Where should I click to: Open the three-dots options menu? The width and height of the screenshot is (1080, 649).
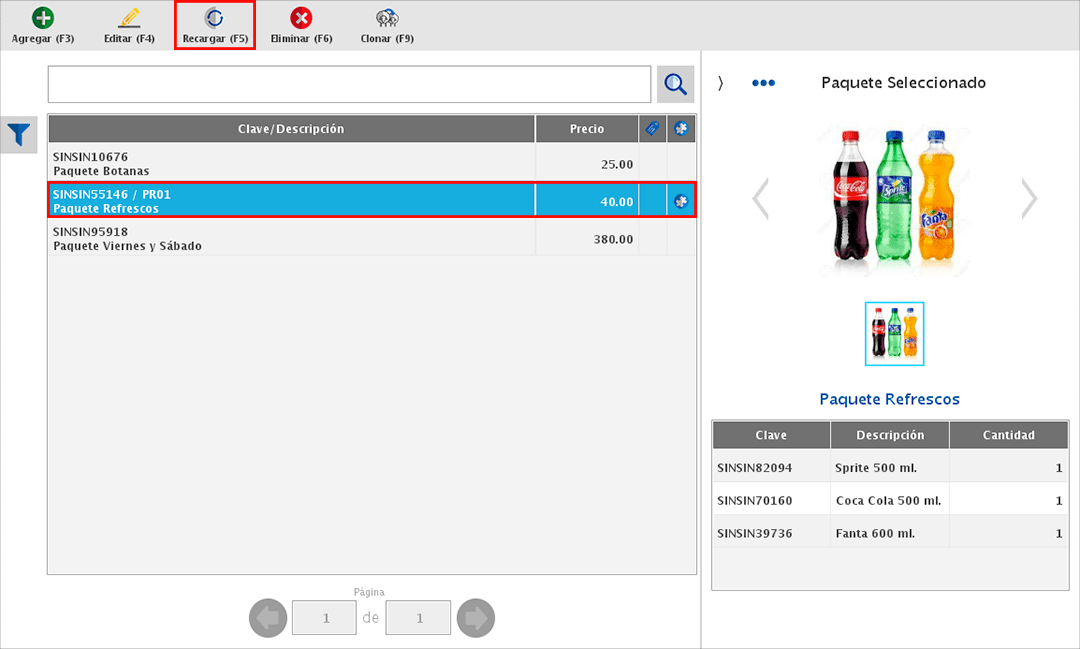763,83
